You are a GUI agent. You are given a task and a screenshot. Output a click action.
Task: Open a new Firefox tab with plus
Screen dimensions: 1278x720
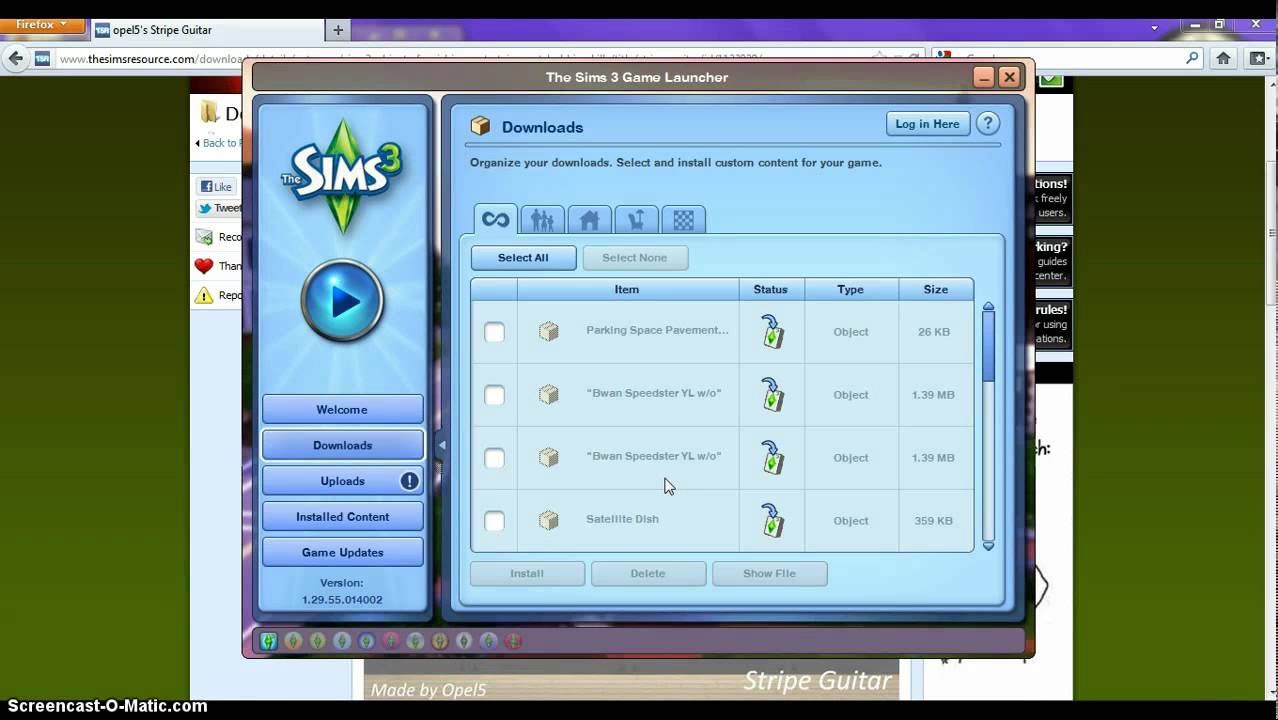pyautogui.click(x=338, y=30)
